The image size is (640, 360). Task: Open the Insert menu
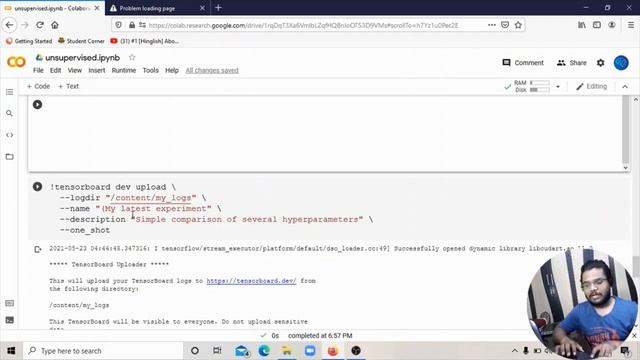click(97, 70)
